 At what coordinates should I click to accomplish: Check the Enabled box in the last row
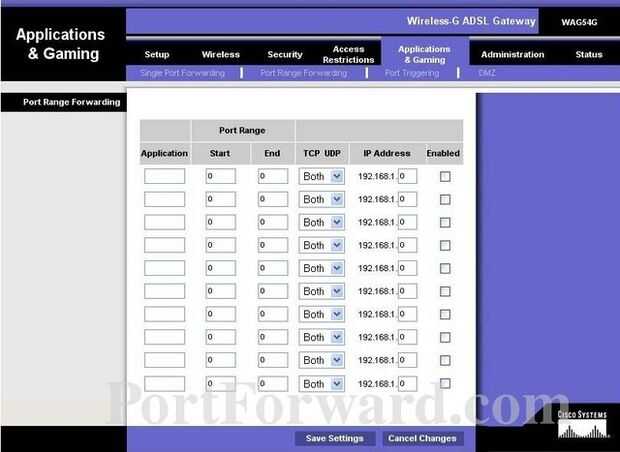(445, 383)
